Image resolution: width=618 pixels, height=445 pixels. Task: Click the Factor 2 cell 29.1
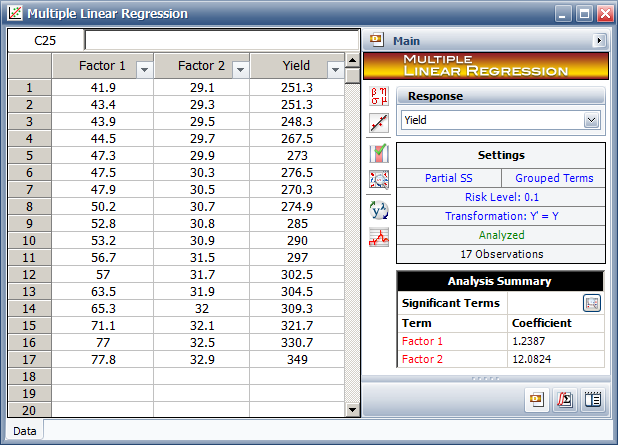pos(202,88)
